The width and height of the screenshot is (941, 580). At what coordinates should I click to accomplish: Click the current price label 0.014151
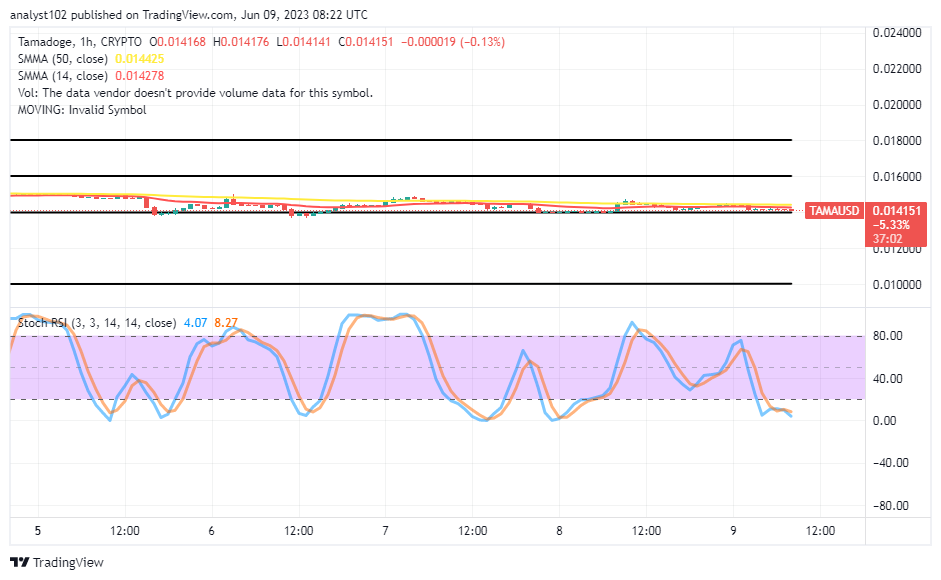(x=897, y=211)
